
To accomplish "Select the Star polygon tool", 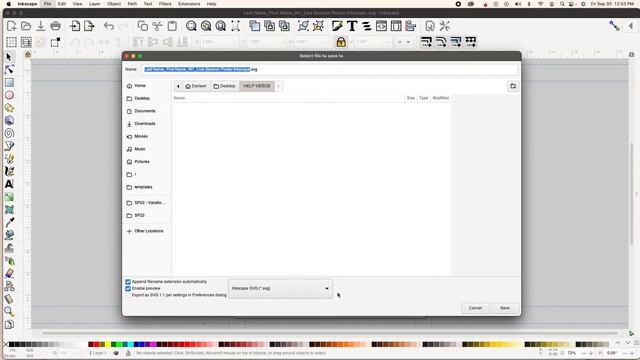I will [9, 108].
